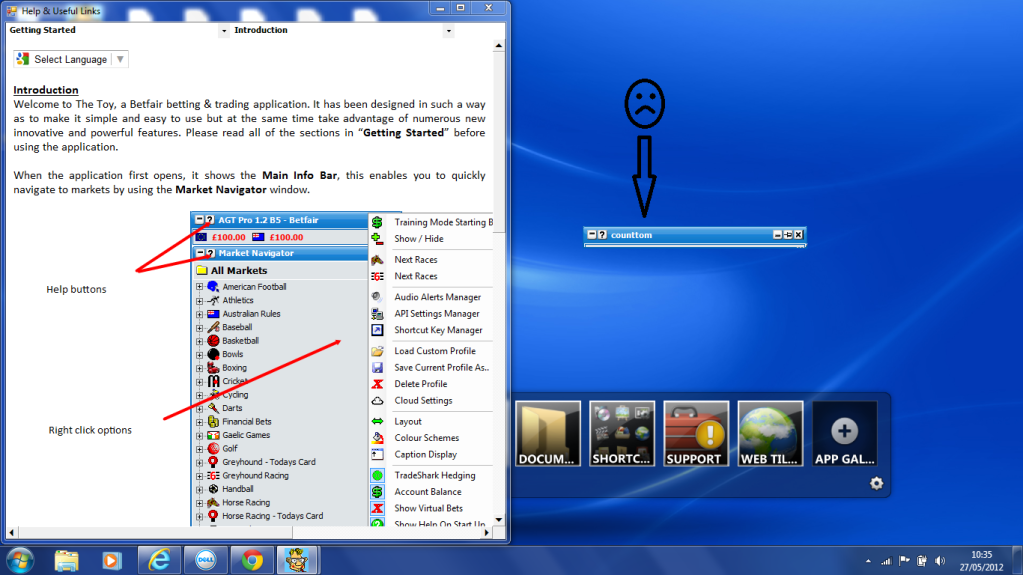Open dock settings via the gear icon
This screenshot has width=1023, height=575.
[x=876, y=483]
